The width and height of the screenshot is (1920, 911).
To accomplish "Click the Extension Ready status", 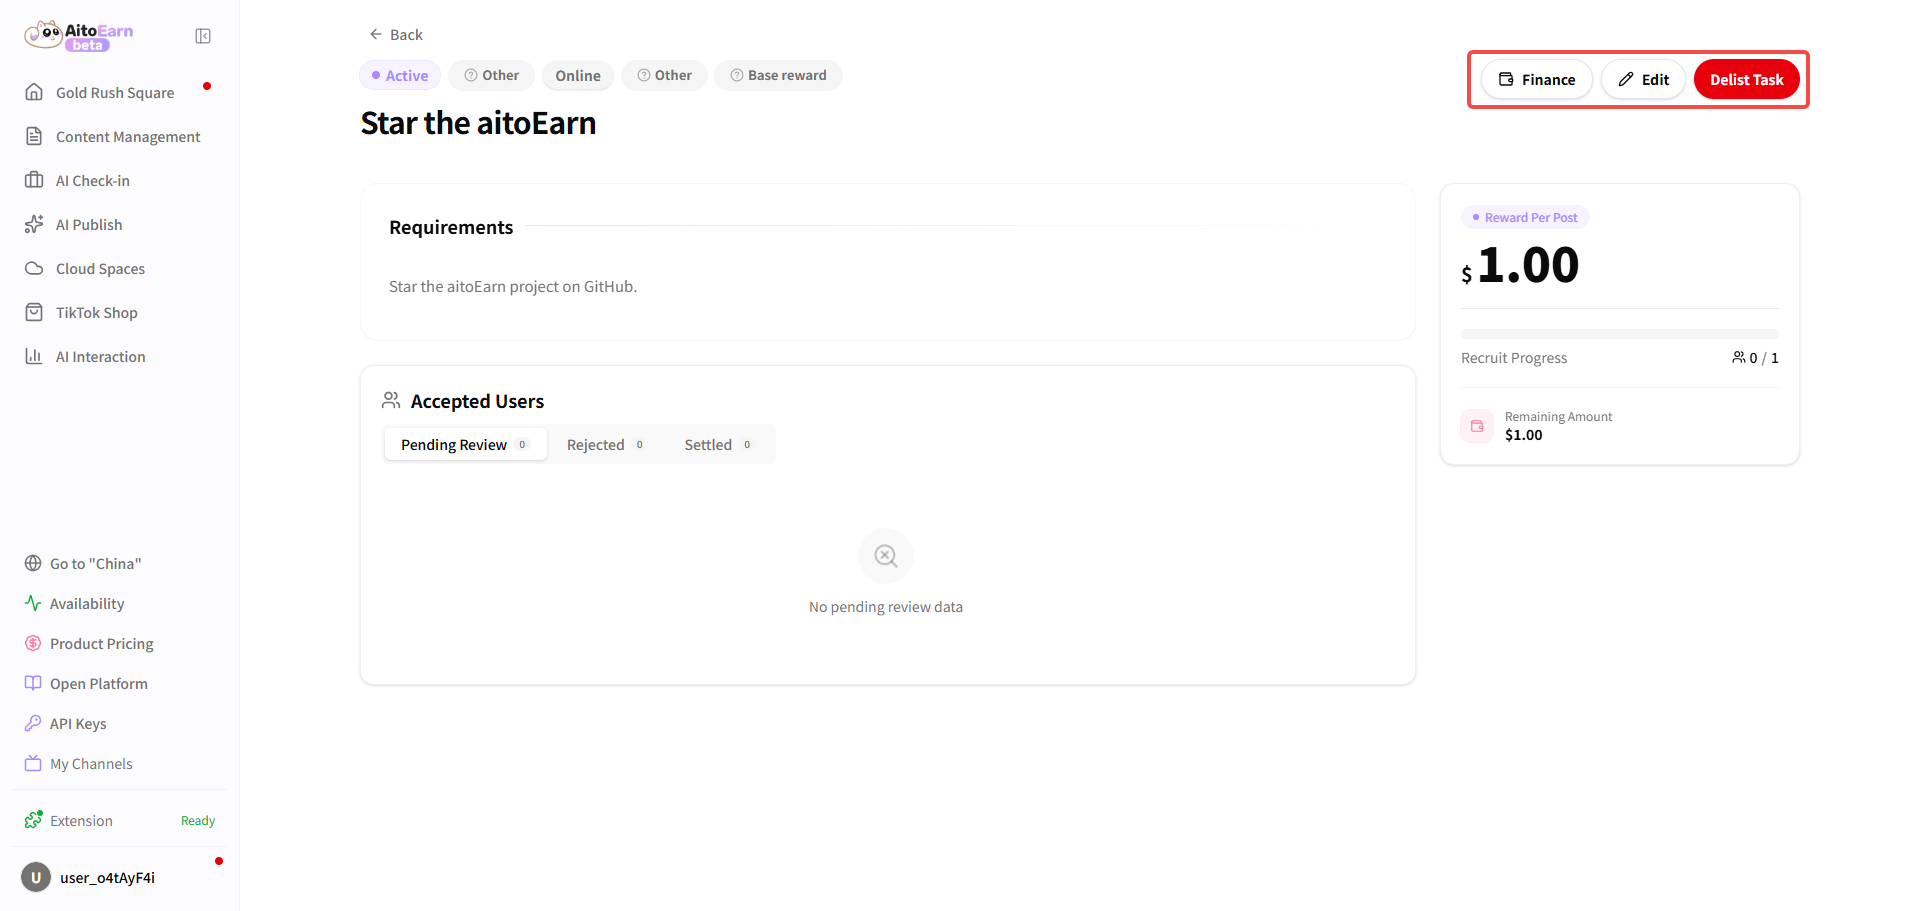I will pyautogui.click(x=198, y=820).
